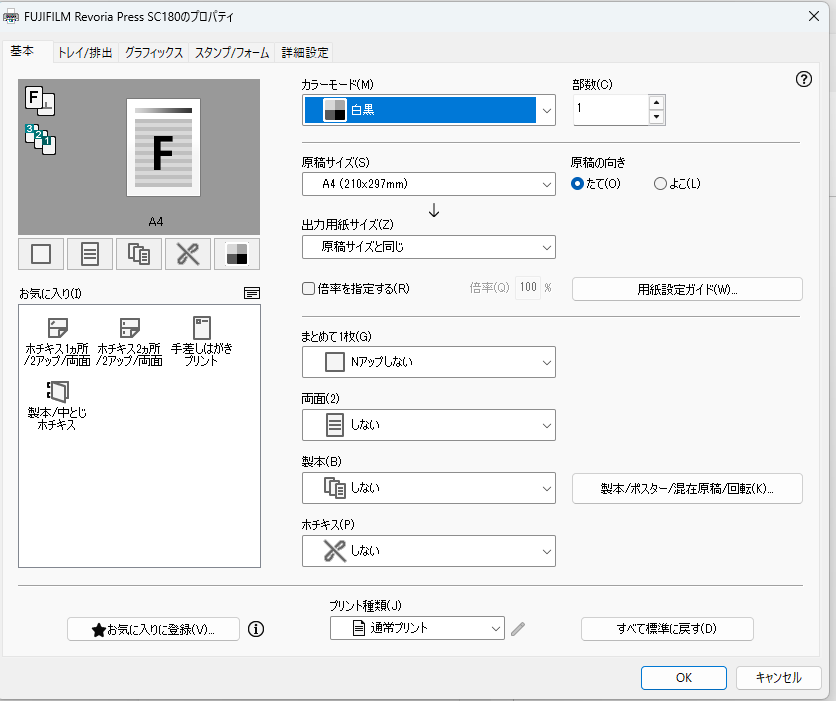This screenshot has width=836, height=701.
Task: Select the よこ orientation radio button
Action: coord(660,183)
